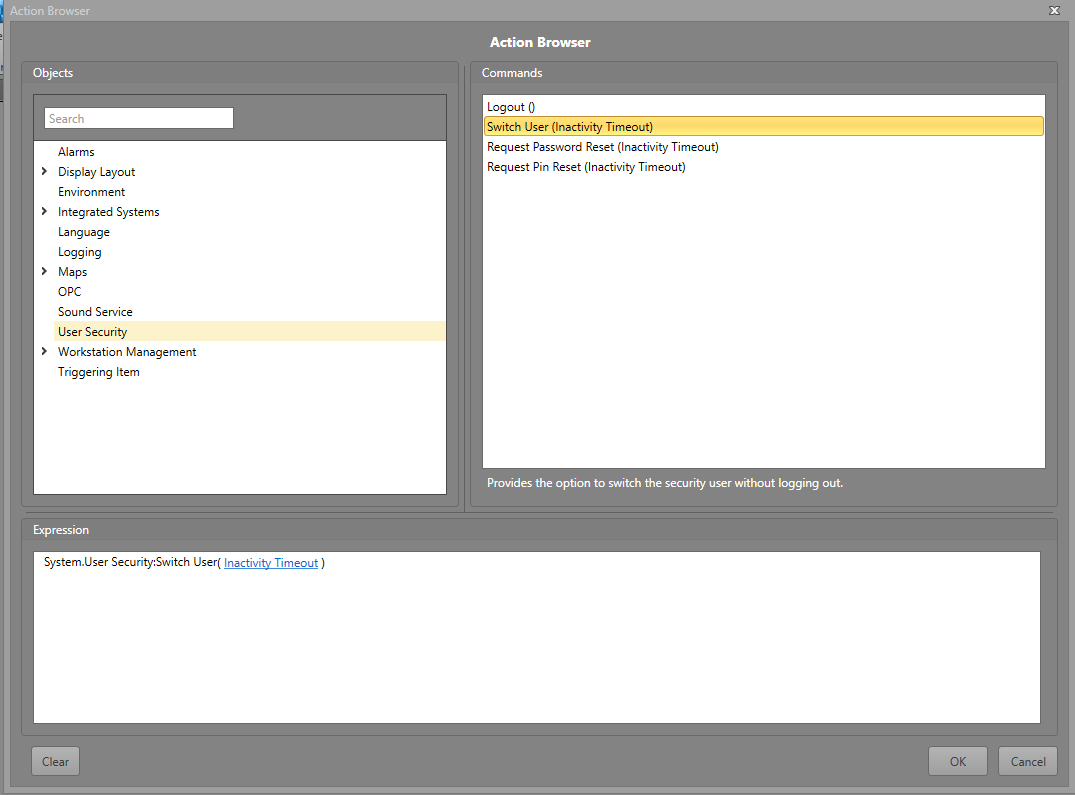Image resolution: width=1075 pixels, height=795 pixels.
Task: Expand the Integrated Systems arrow
Action: 44,212
